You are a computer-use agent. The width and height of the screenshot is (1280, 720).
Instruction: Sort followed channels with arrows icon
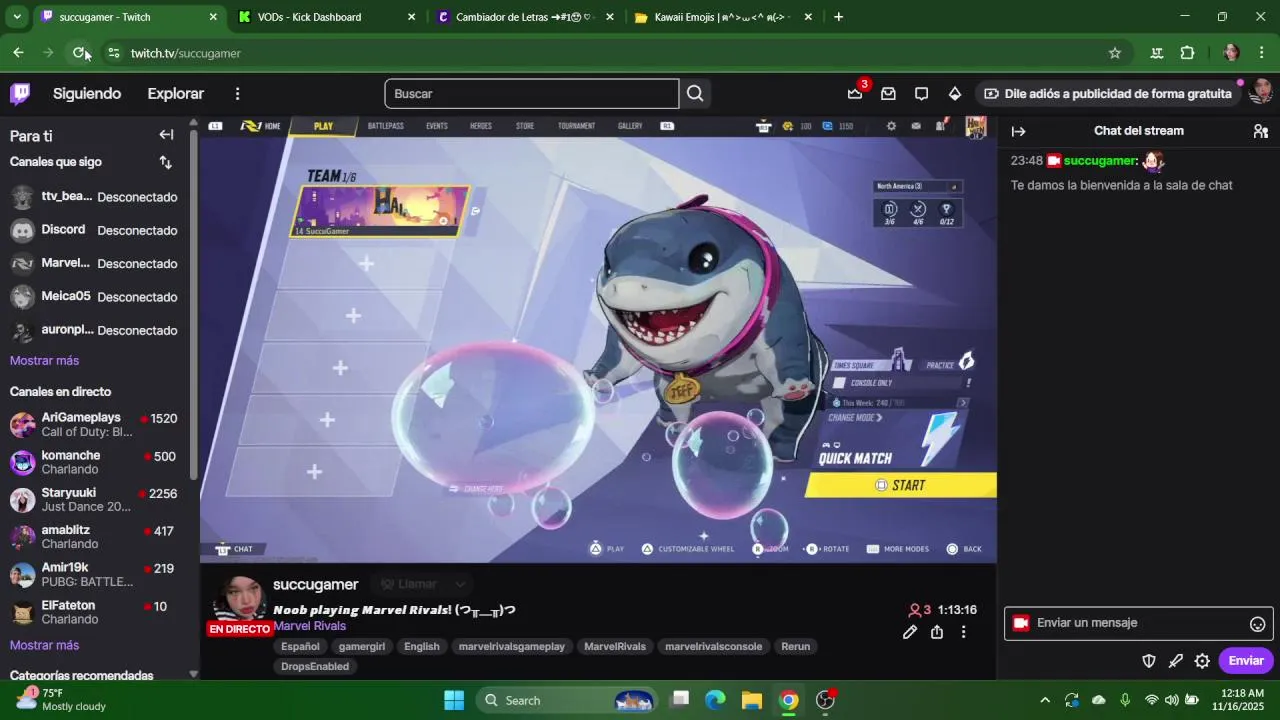point(166,162)
